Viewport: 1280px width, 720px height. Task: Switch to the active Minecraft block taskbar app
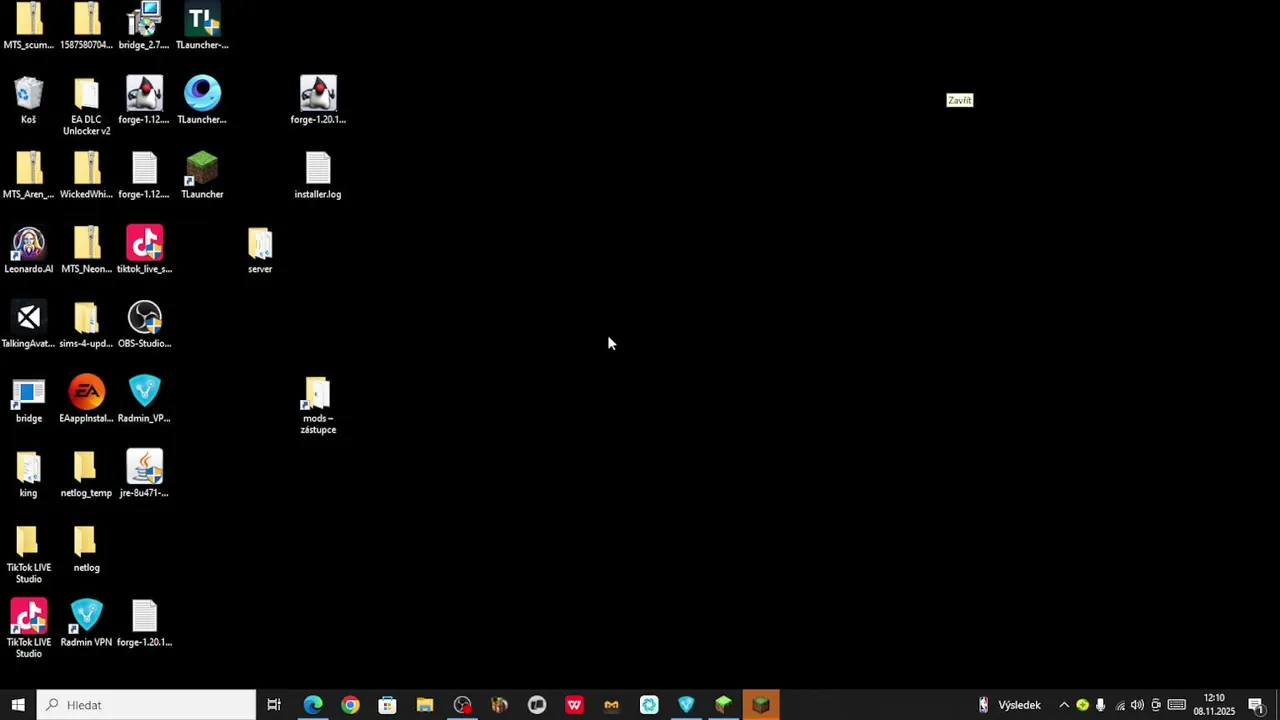pos(761,705)
